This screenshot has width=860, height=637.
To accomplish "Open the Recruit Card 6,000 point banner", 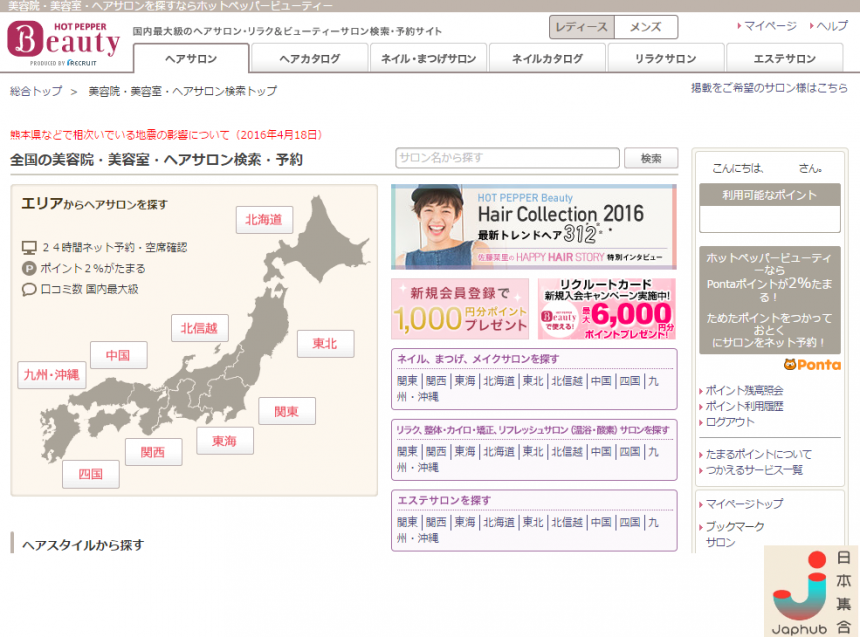I will click(x=607, y=309).
